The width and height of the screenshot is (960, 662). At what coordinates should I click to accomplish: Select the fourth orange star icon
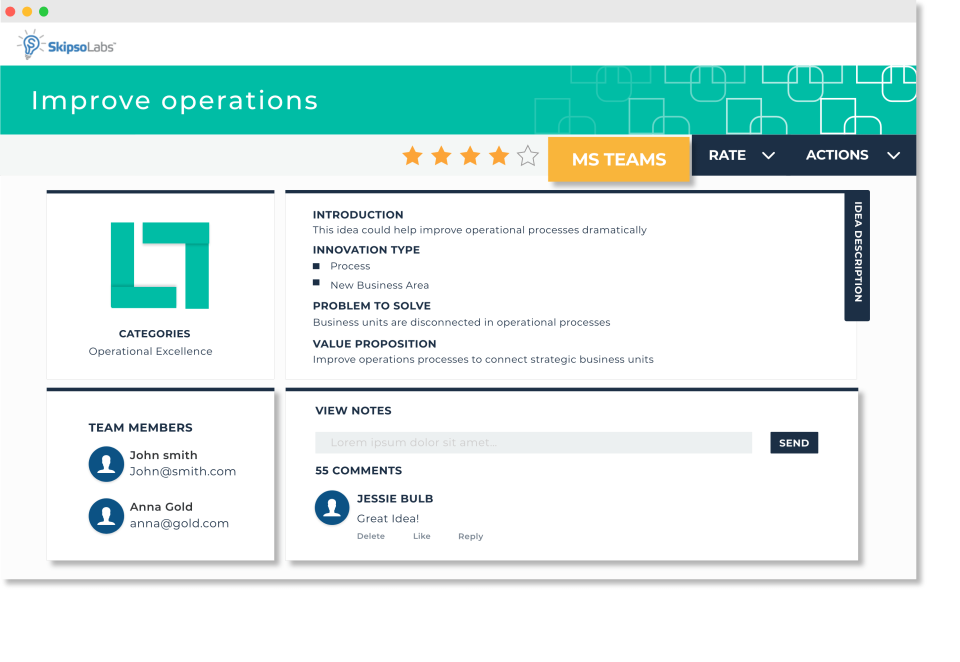pyautogui.click(x=498, y=155)
